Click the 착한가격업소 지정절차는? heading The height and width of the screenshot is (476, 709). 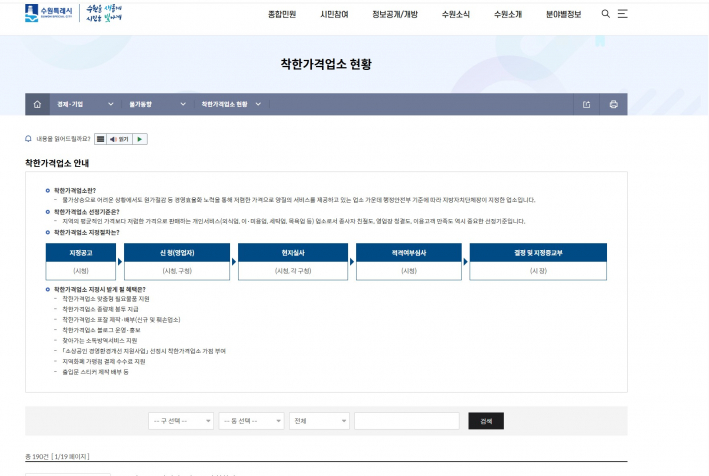pyautogui.click(x=87, y=232)
